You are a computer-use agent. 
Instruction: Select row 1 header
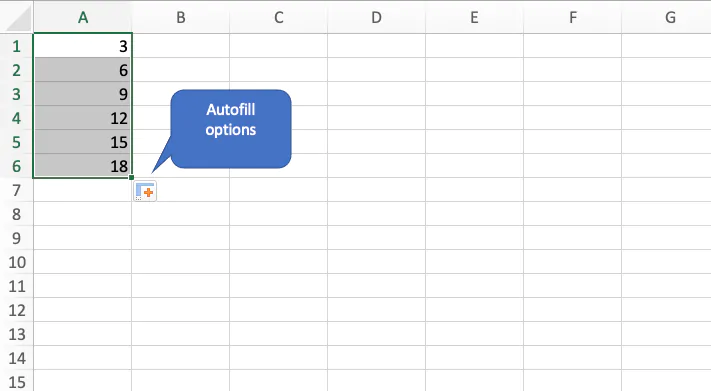click(x=17, y=46)
